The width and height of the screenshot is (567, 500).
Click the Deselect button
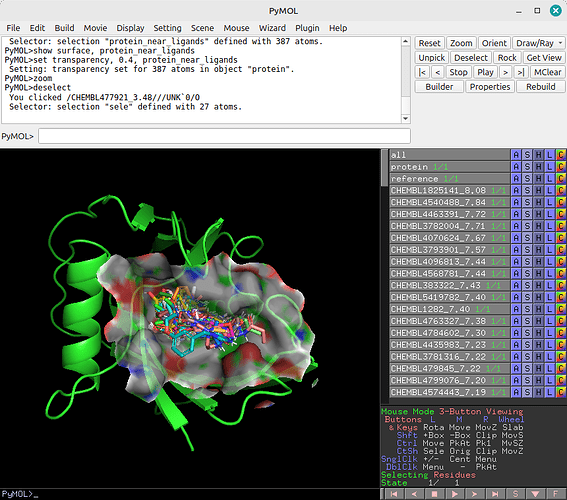(x=471, y=58)
